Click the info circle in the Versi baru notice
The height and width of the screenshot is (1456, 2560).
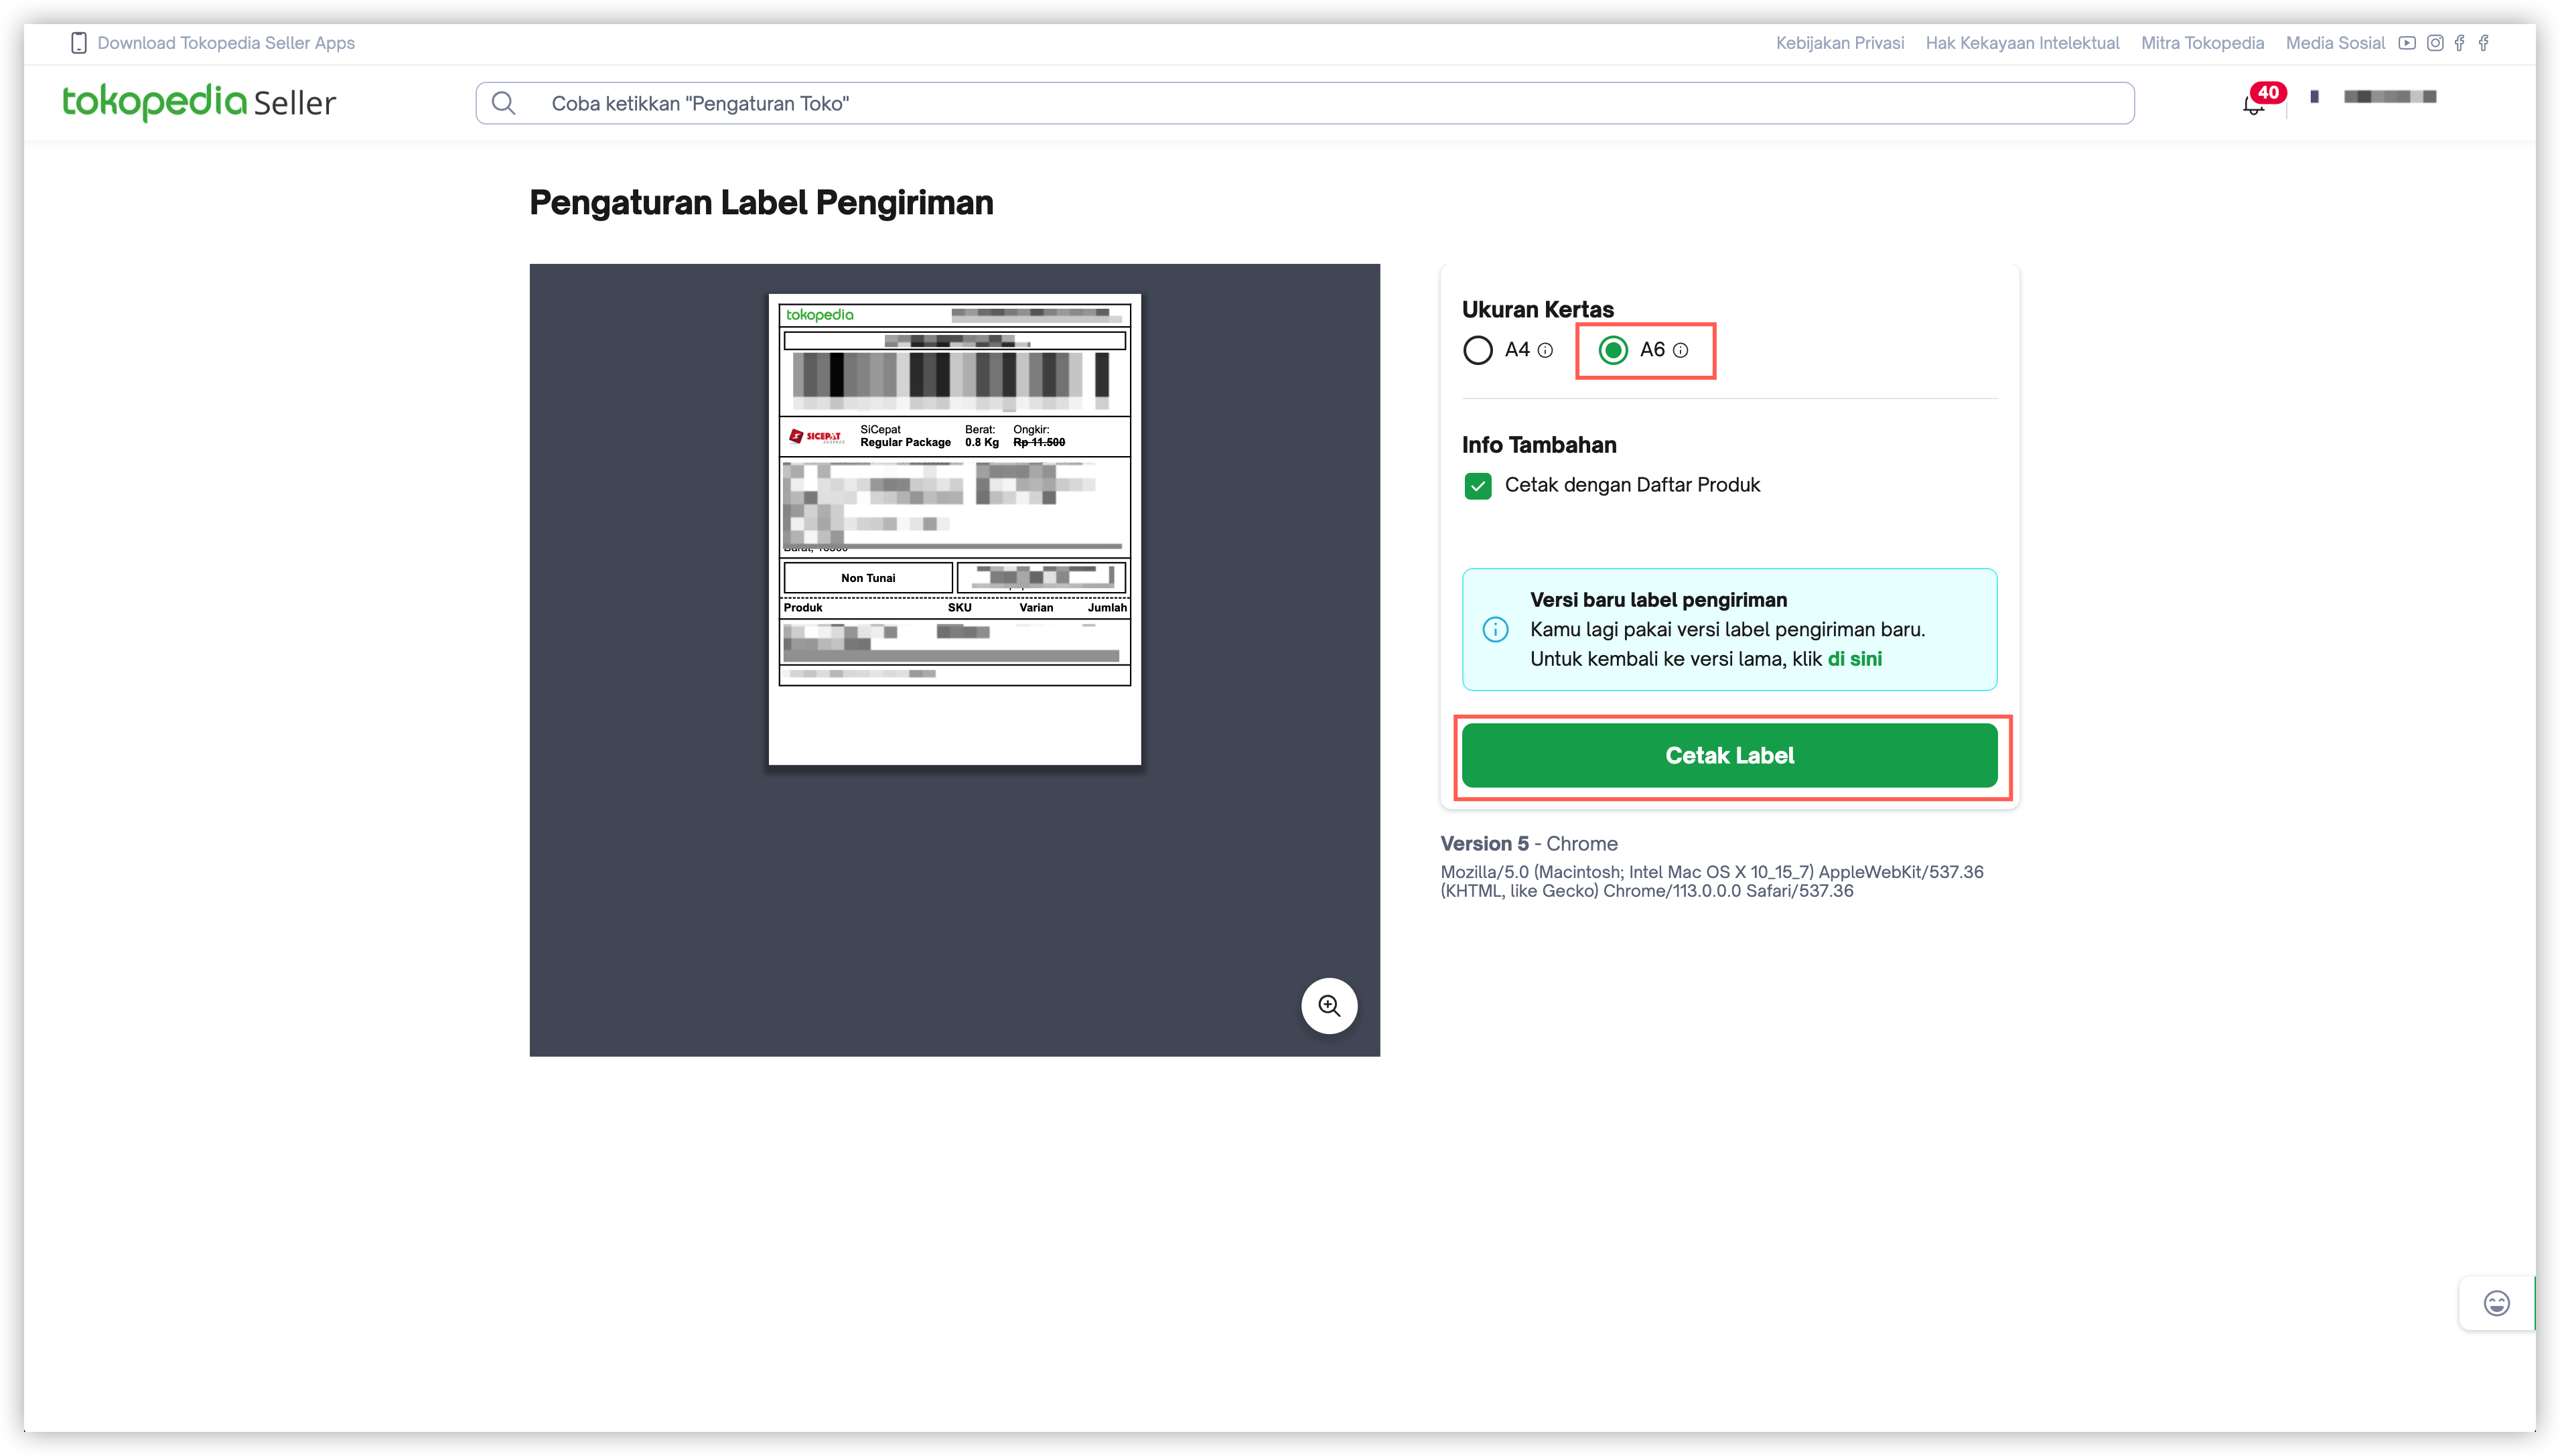(x=1495, y=629)
